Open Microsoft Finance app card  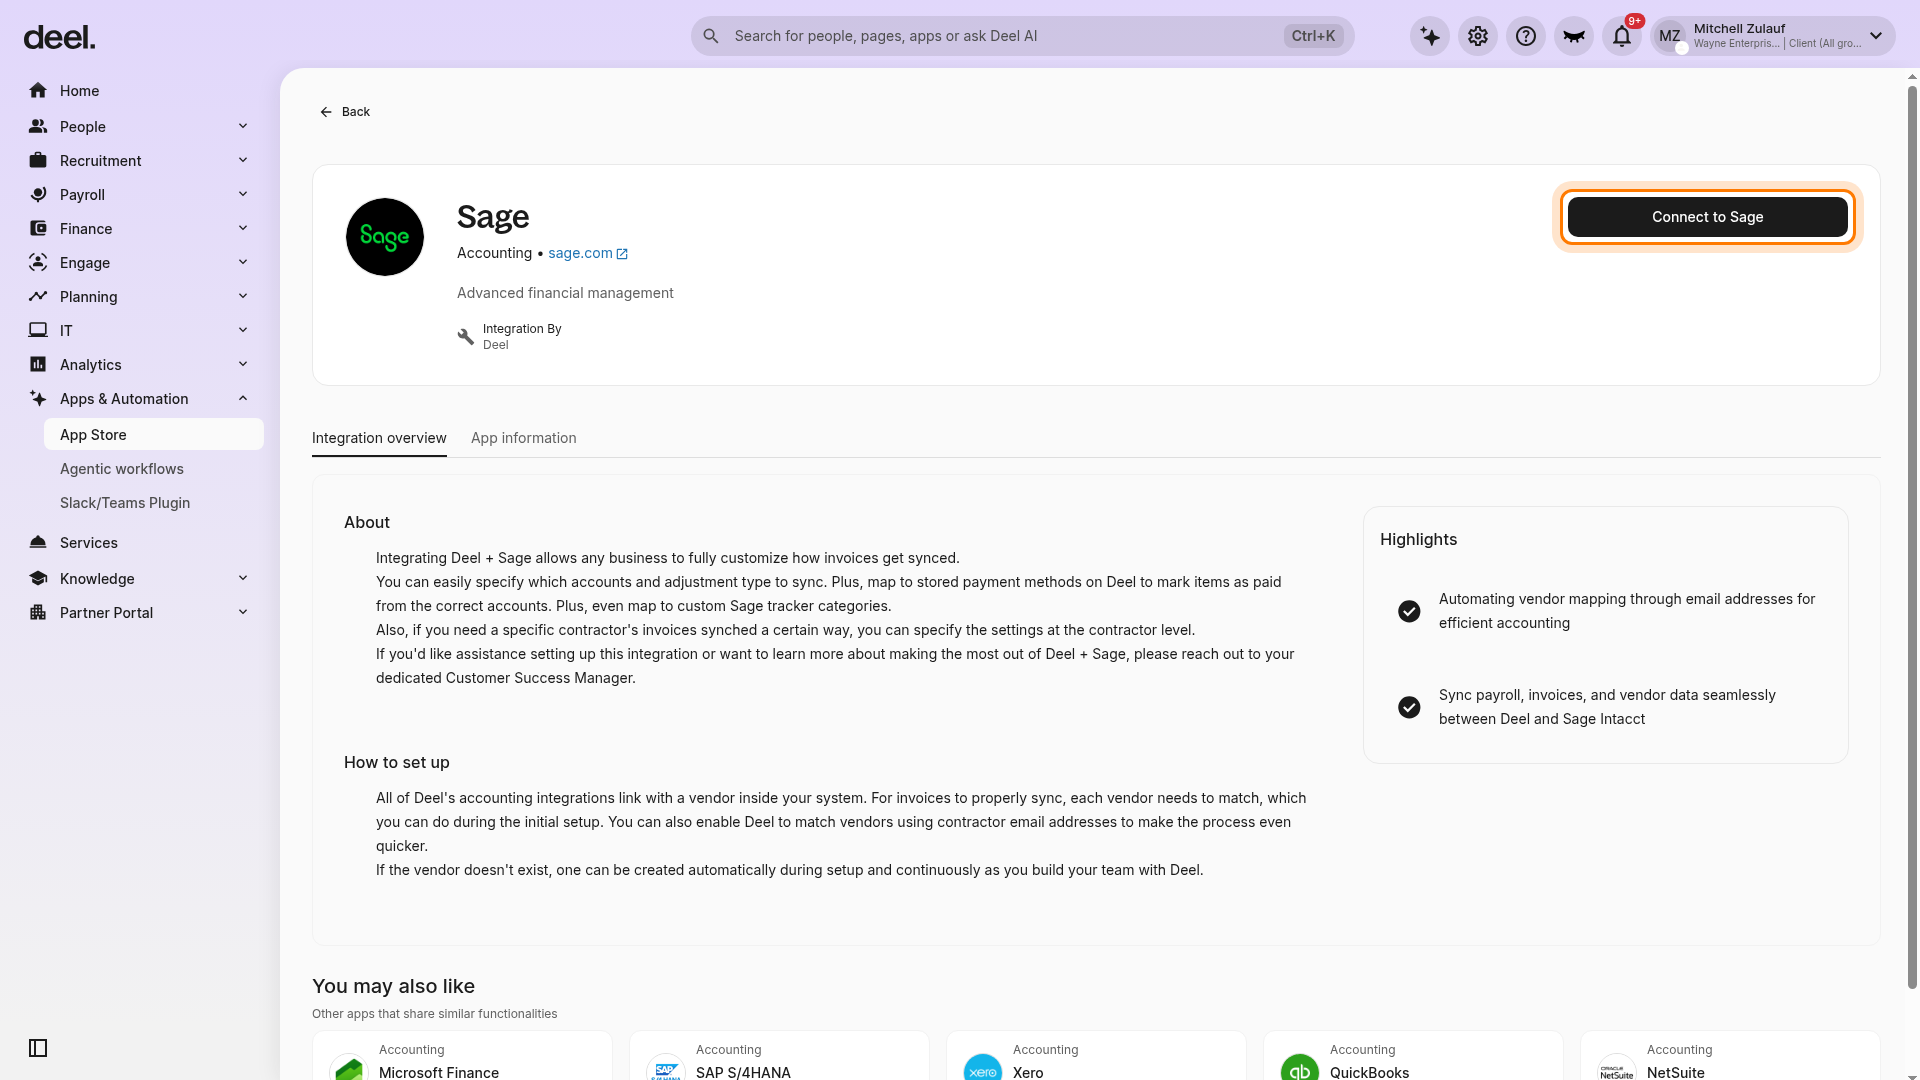coord(462,1056)
